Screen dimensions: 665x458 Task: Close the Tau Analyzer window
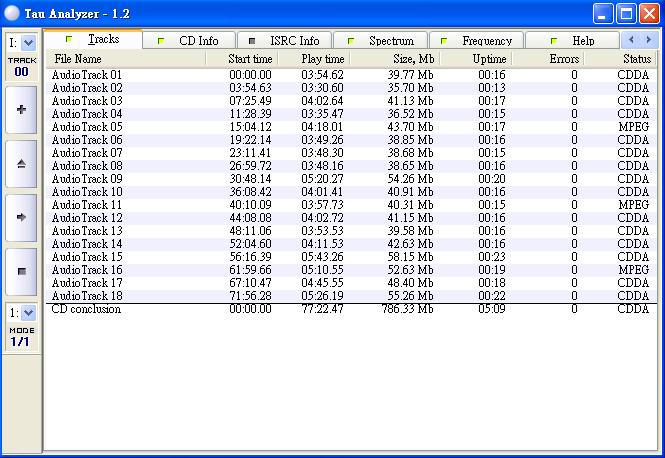649,14
